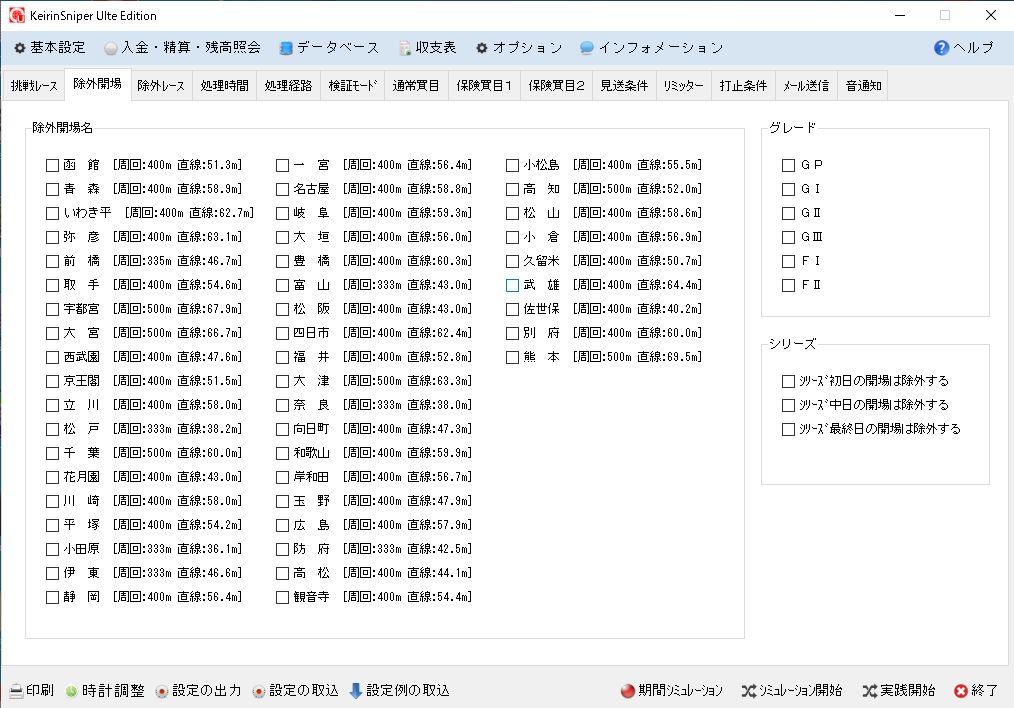Tick the 熊本 venue checkbox
The image size is (1014, 708).
512,357
